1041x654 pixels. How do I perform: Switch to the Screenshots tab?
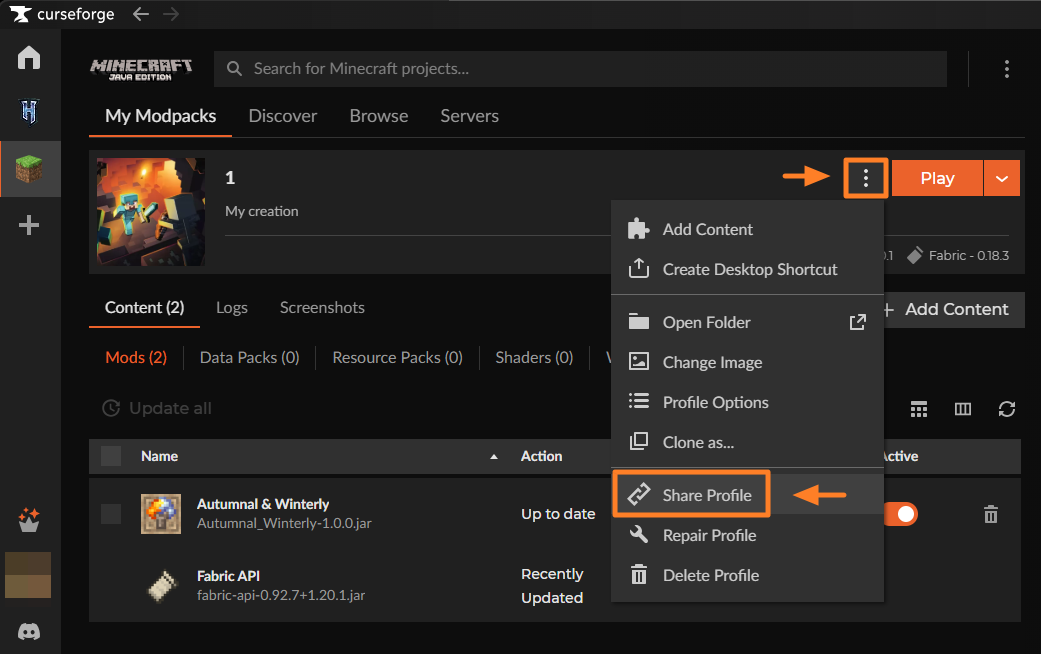[x=322, y=307]
